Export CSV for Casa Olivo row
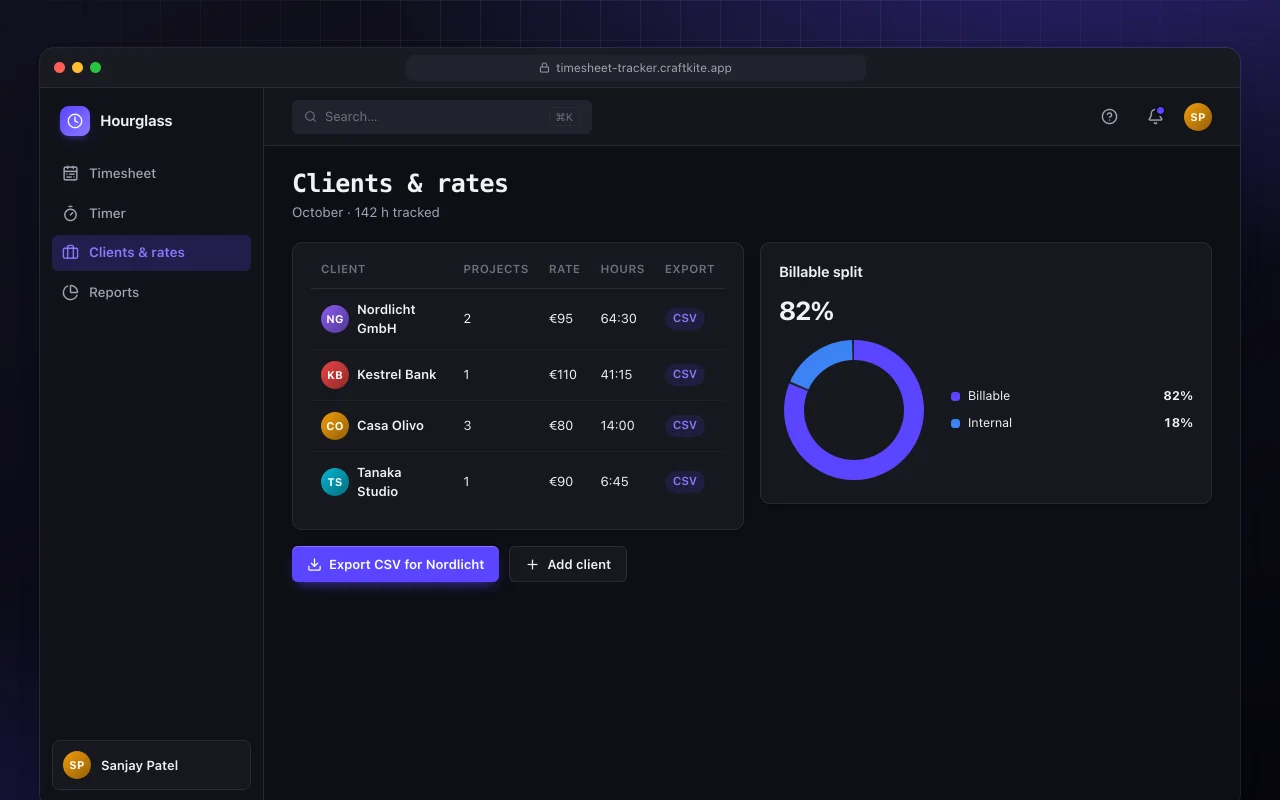1280x800 pixels. point(685,426)
